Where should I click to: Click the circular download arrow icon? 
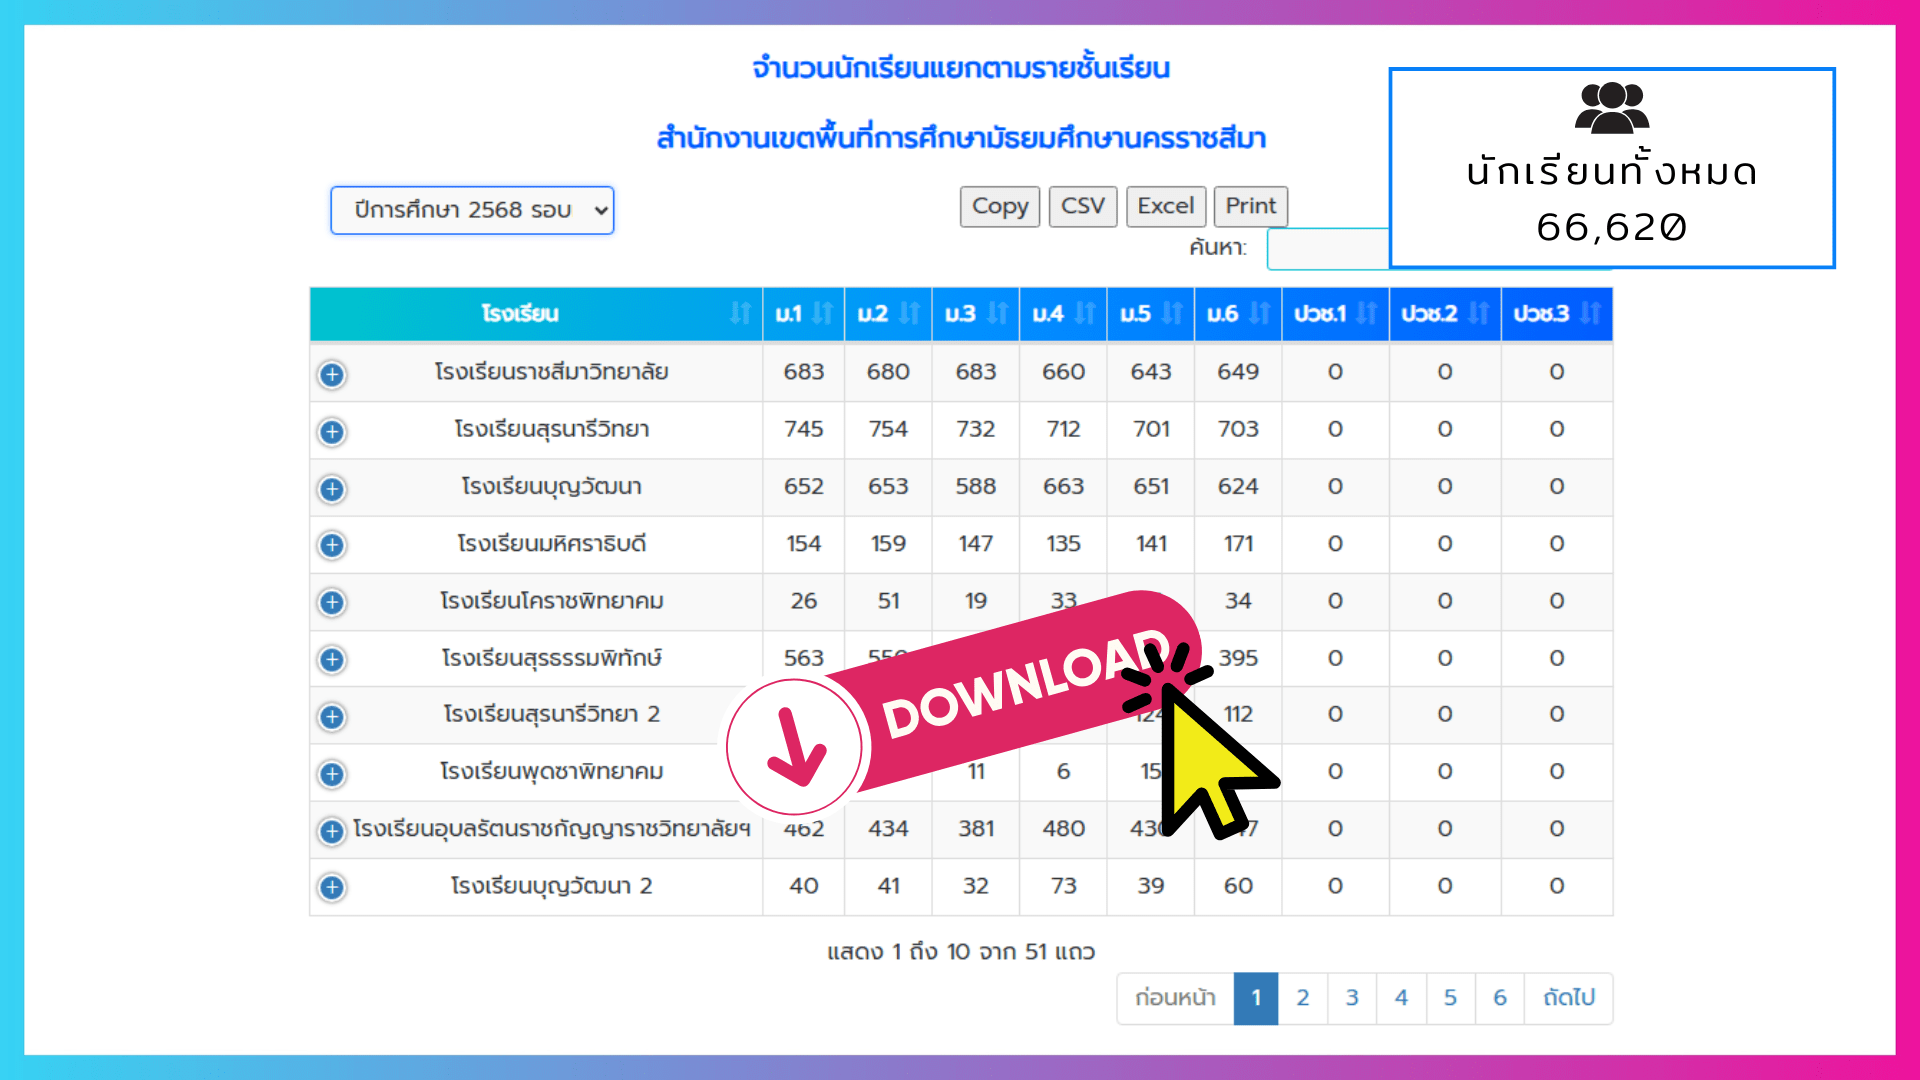797,745
